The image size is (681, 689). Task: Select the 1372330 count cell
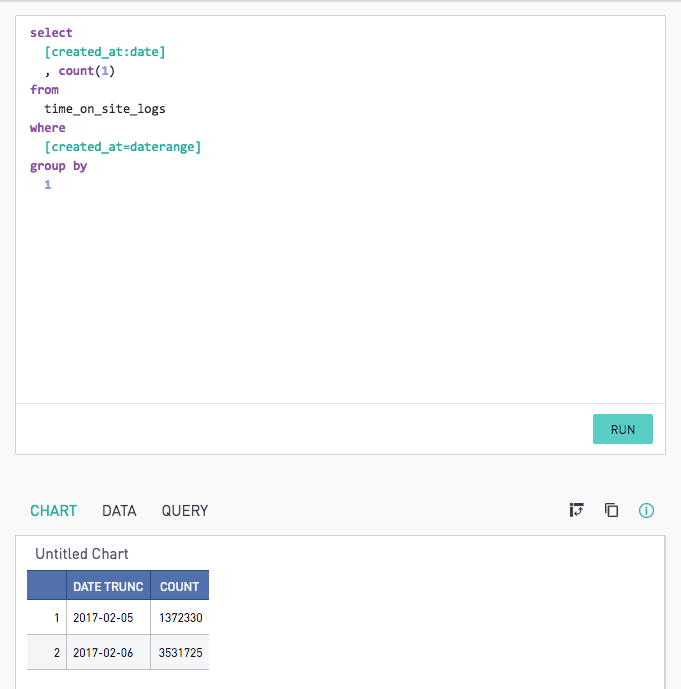point(180,617)
